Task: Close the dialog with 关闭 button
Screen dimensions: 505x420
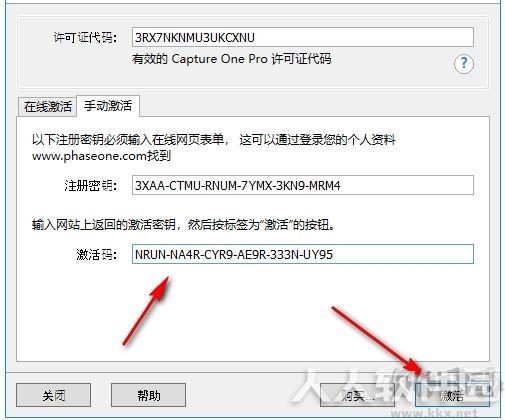Action: click(53, 395)
